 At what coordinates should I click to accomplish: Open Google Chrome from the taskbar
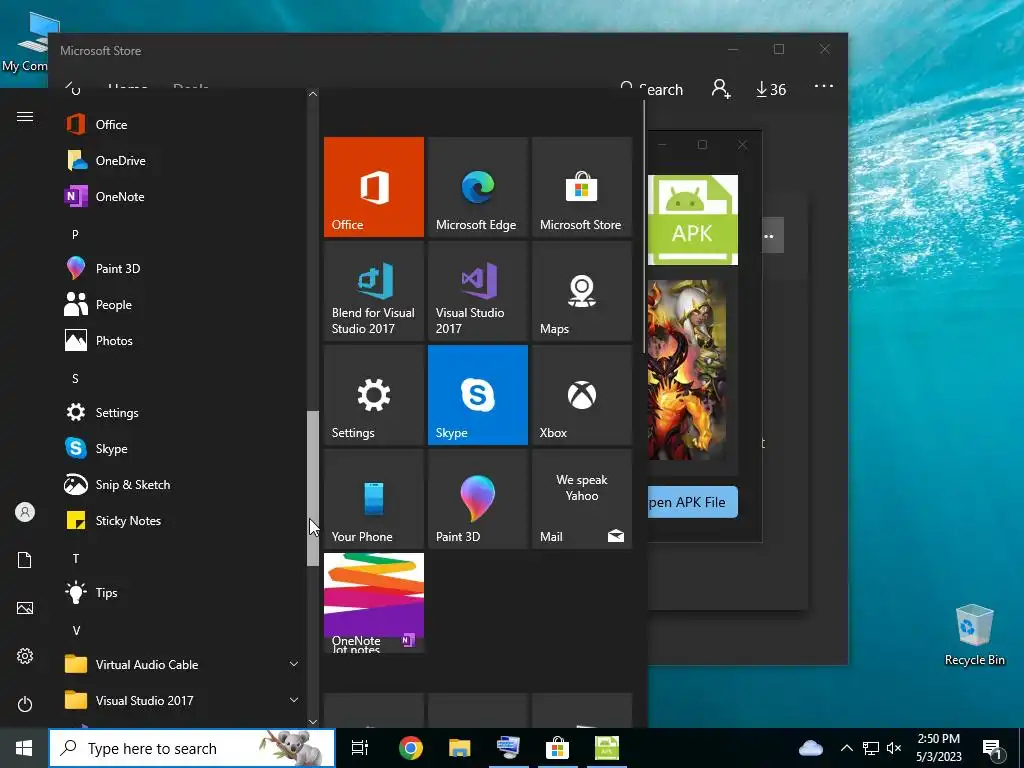tap(411, 748)
